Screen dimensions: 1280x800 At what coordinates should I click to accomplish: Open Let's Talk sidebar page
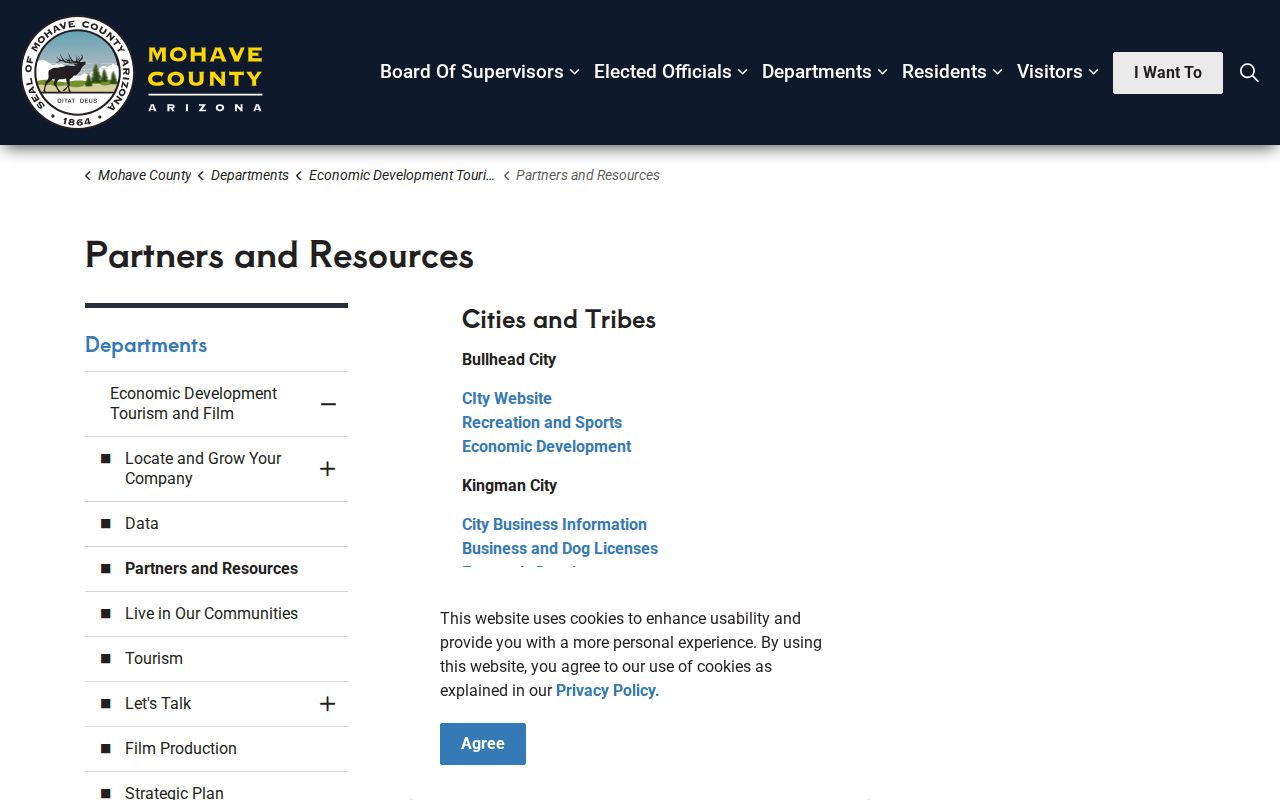(158, 703)
